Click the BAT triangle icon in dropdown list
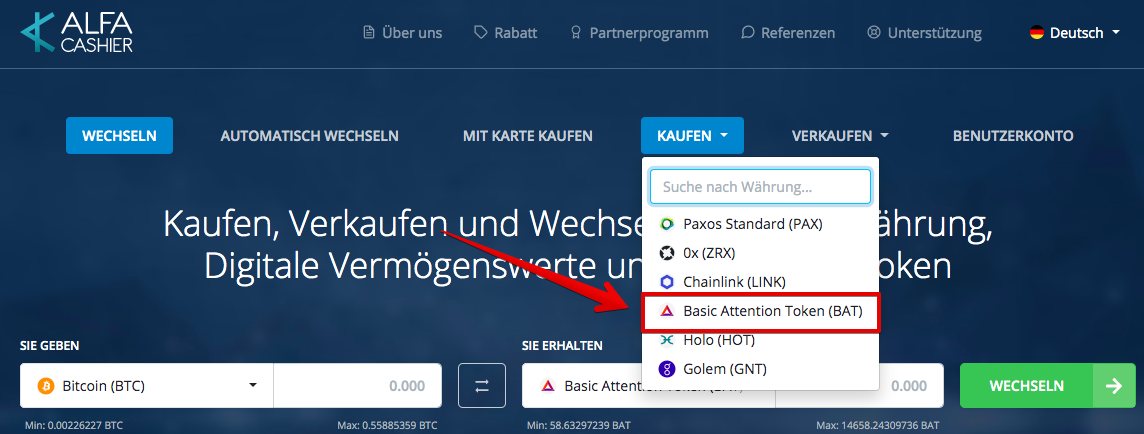 click(x=666, y=311)
